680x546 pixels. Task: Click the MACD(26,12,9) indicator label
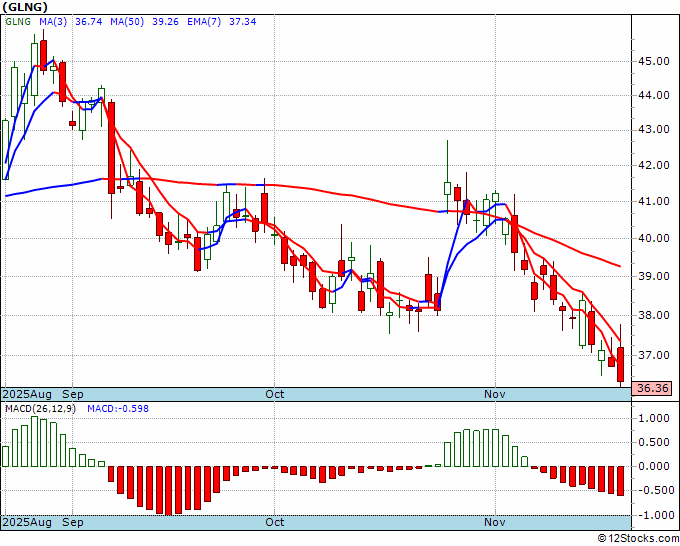coord(40,409)
